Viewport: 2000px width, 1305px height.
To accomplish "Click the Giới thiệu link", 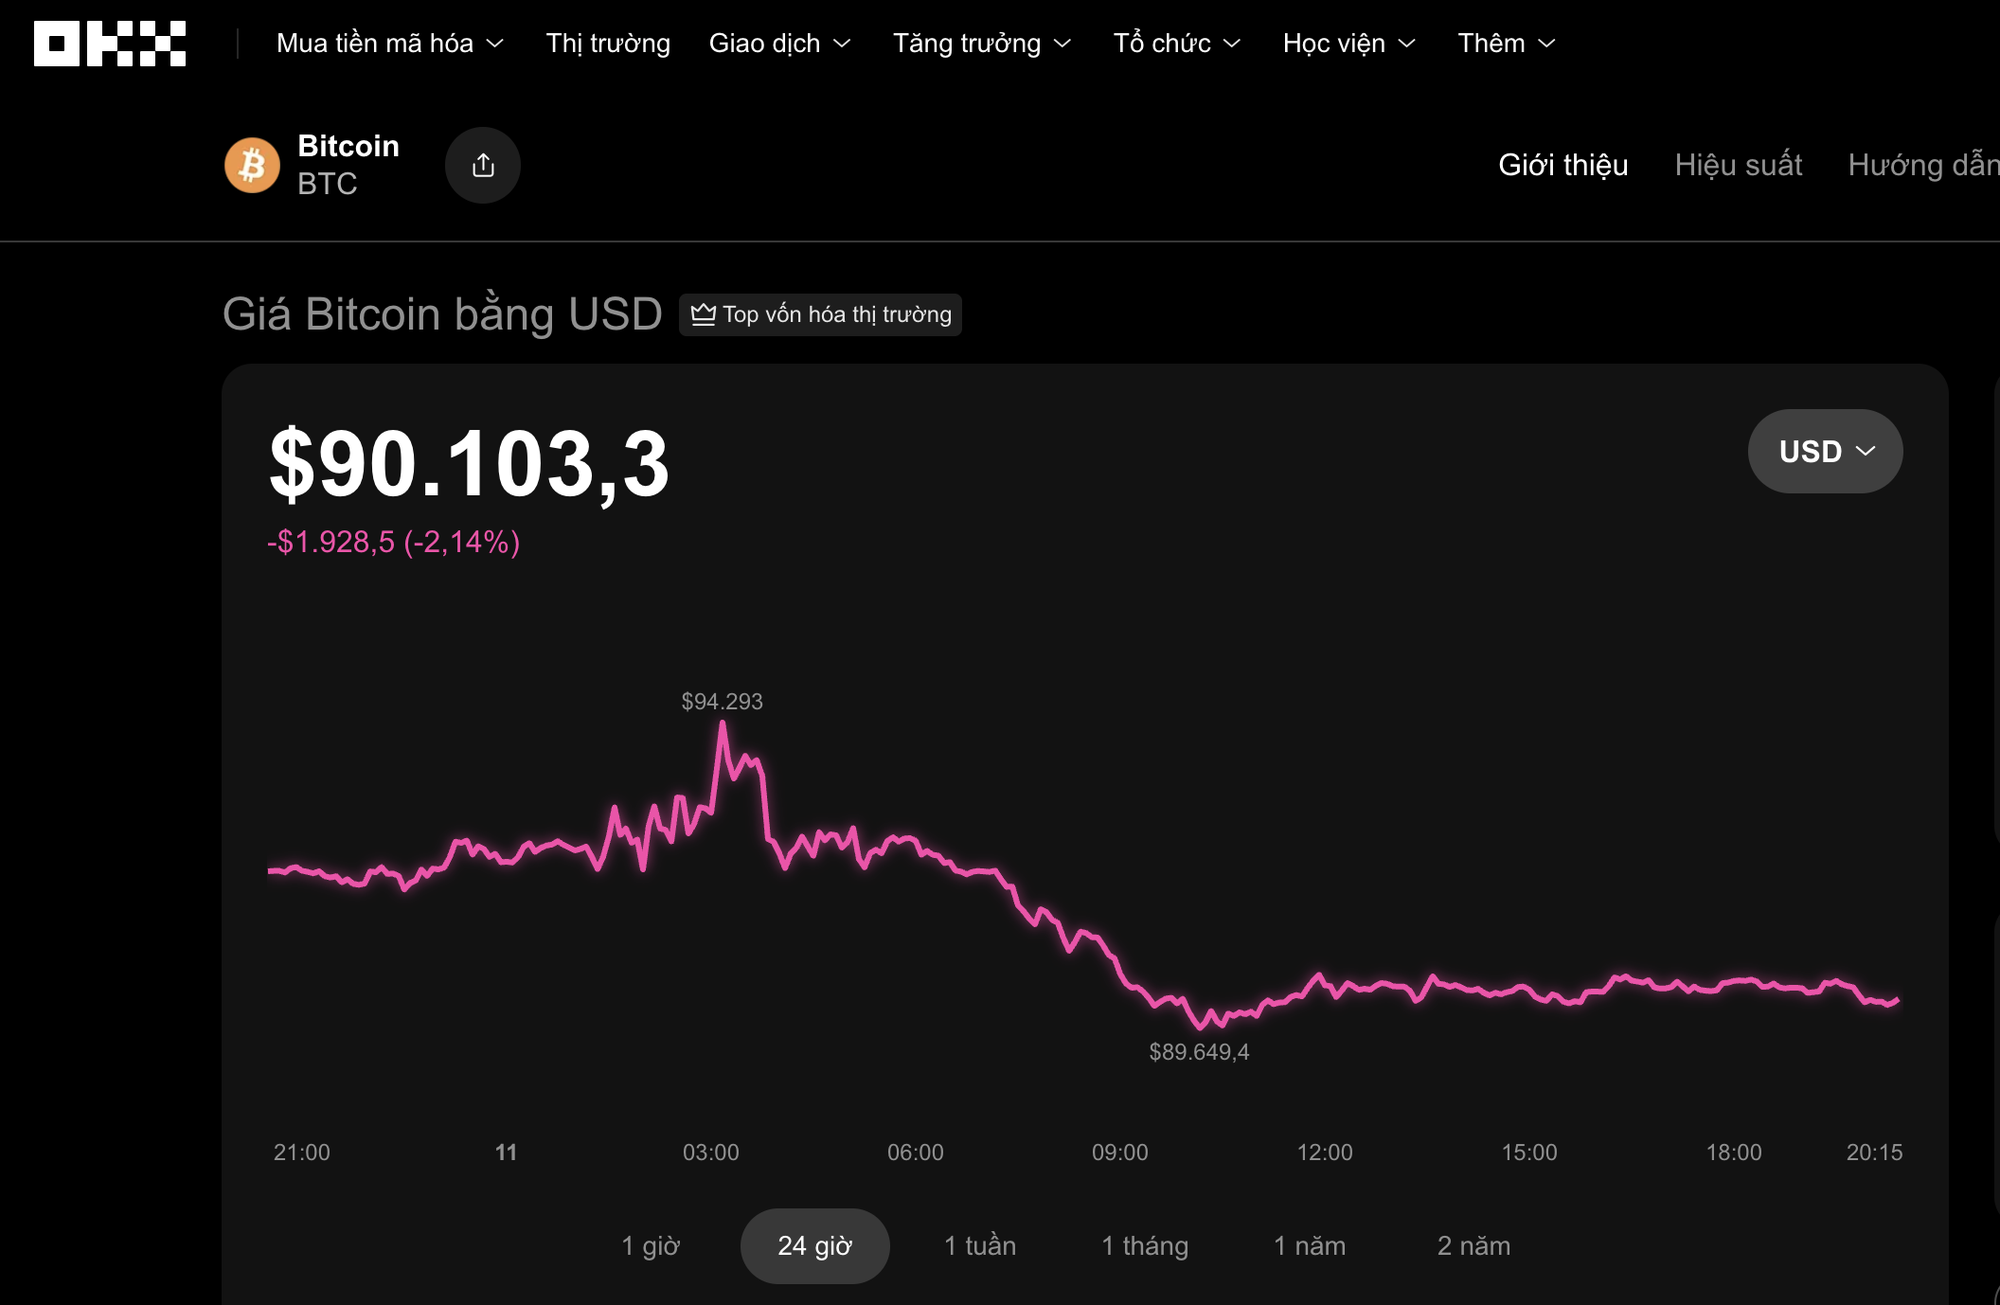I will (1563, 165).
